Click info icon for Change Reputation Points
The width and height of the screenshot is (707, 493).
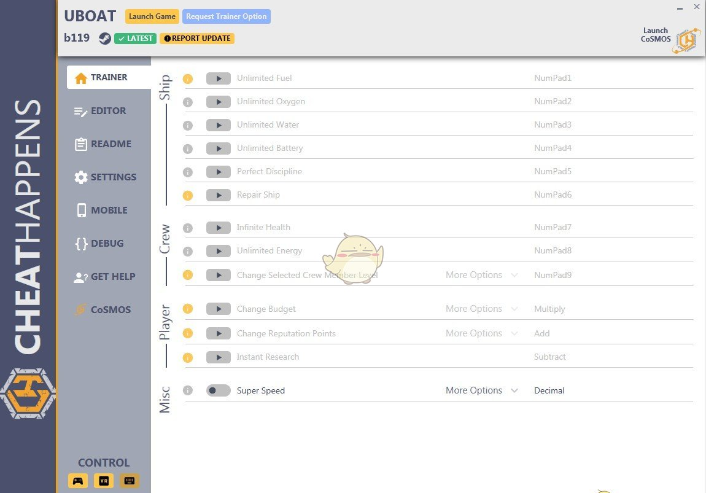(188, 333)
